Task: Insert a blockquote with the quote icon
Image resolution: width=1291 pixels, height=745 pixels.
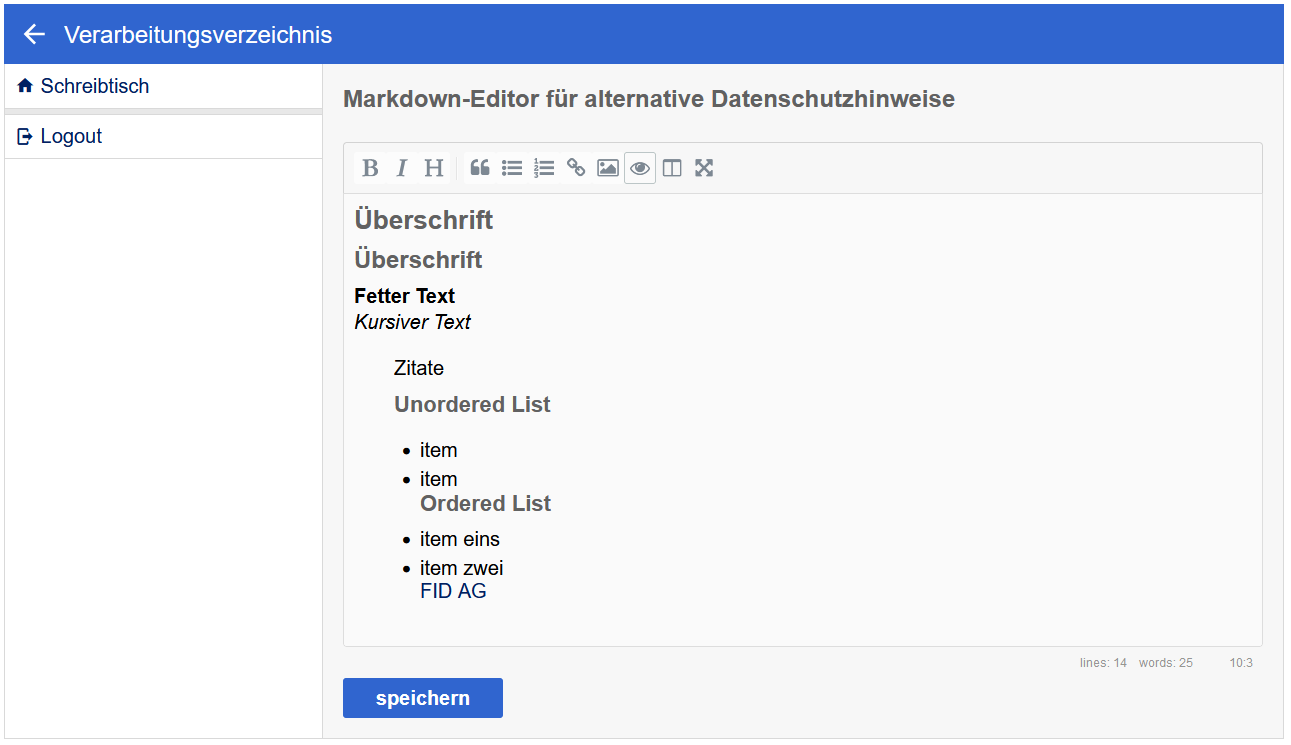Action: (x=480, y=168)
